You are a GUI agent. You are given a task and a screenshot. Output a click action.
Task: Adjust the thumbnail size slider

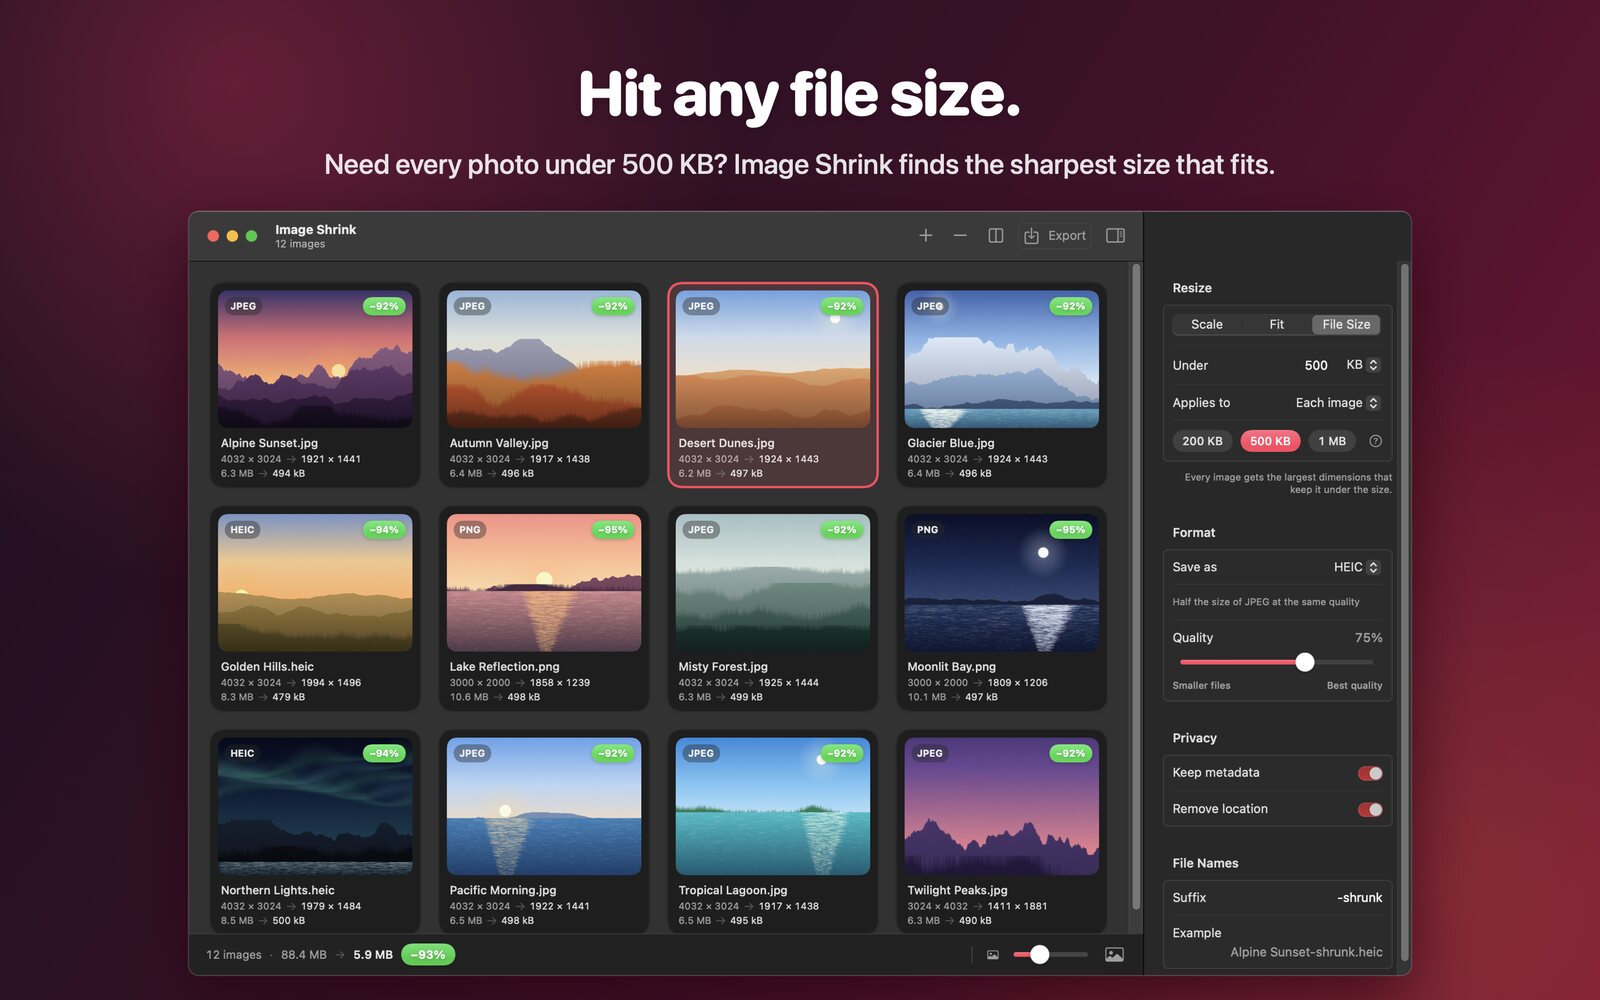(x=1050, y=955)
